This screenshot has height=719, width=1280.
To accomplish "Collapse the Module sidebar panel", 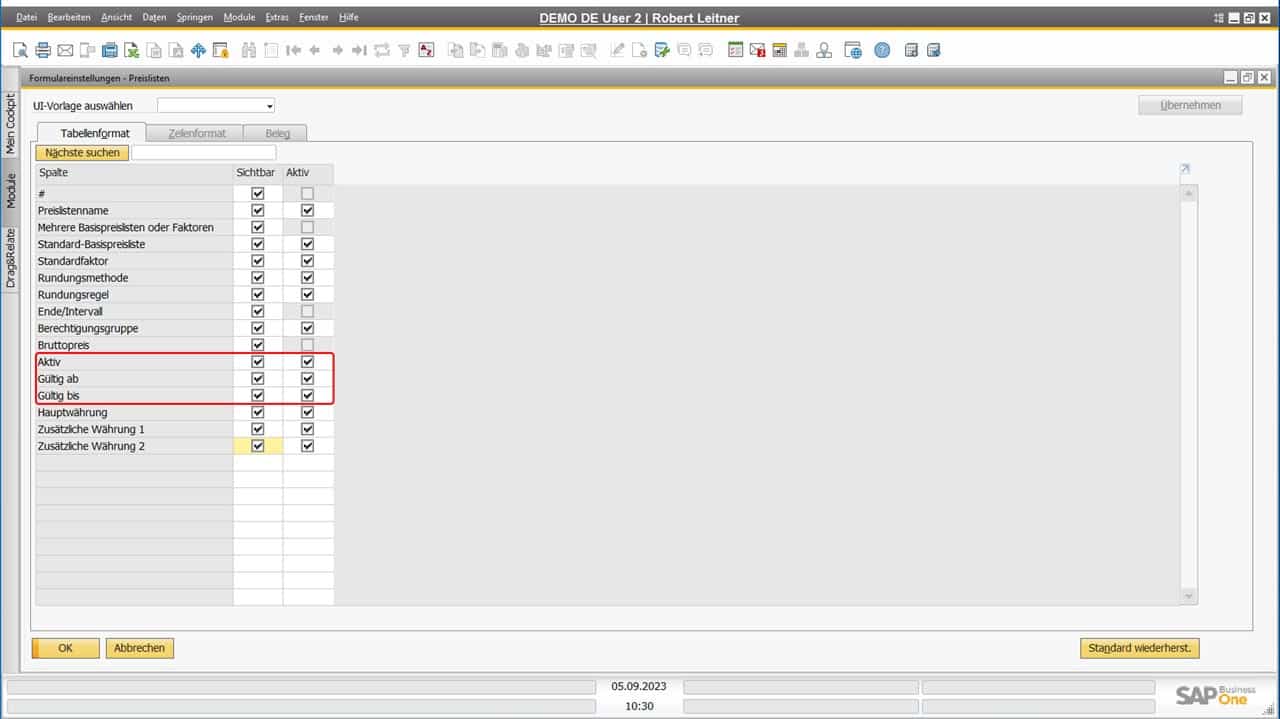I will click(9, 186).
